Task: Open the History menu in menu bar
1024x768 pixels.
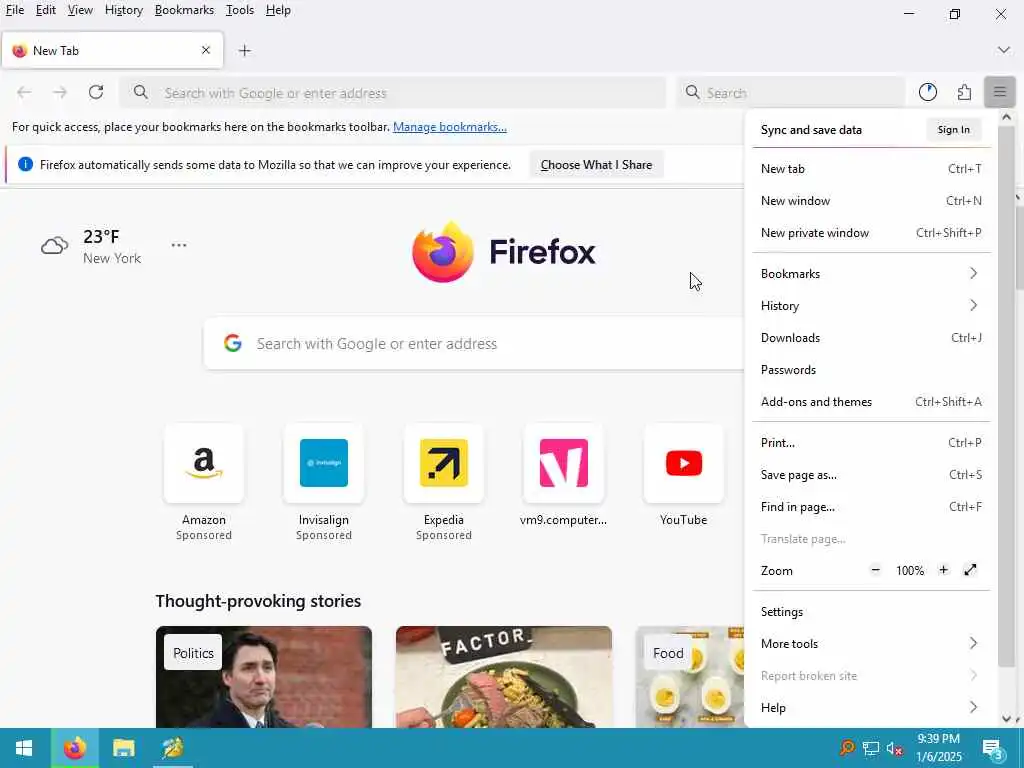Action: (x=123, y=10)
